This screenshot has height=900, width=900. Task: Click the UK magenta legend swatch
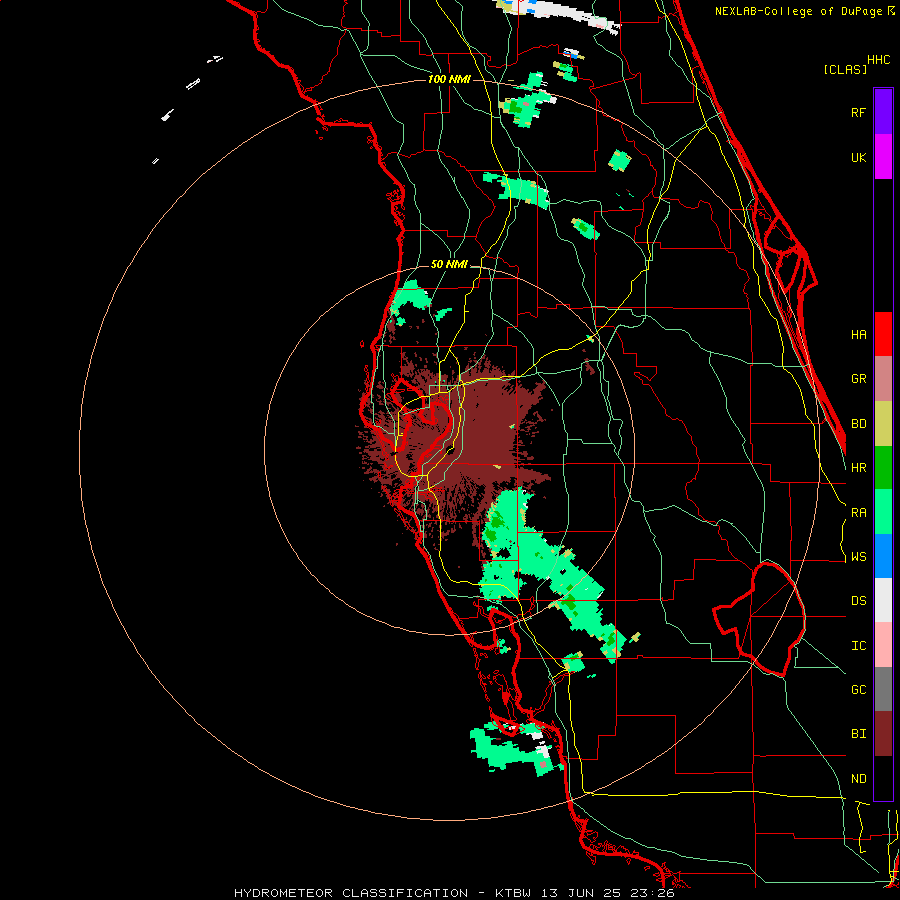pyautogui.click(x=883, y=157)
